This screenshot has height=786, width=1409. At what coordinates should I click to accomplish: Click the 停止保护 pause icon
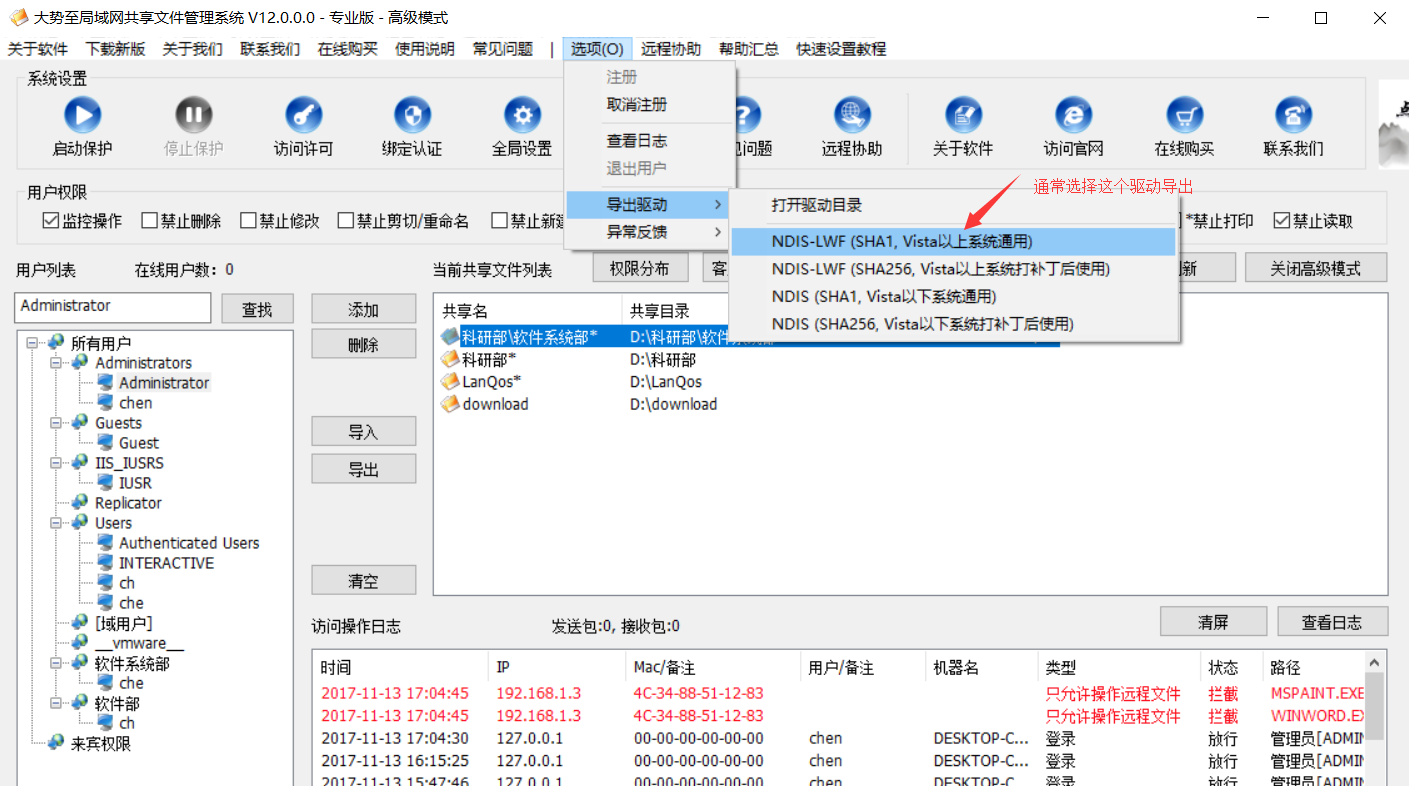tap(193, 116)
